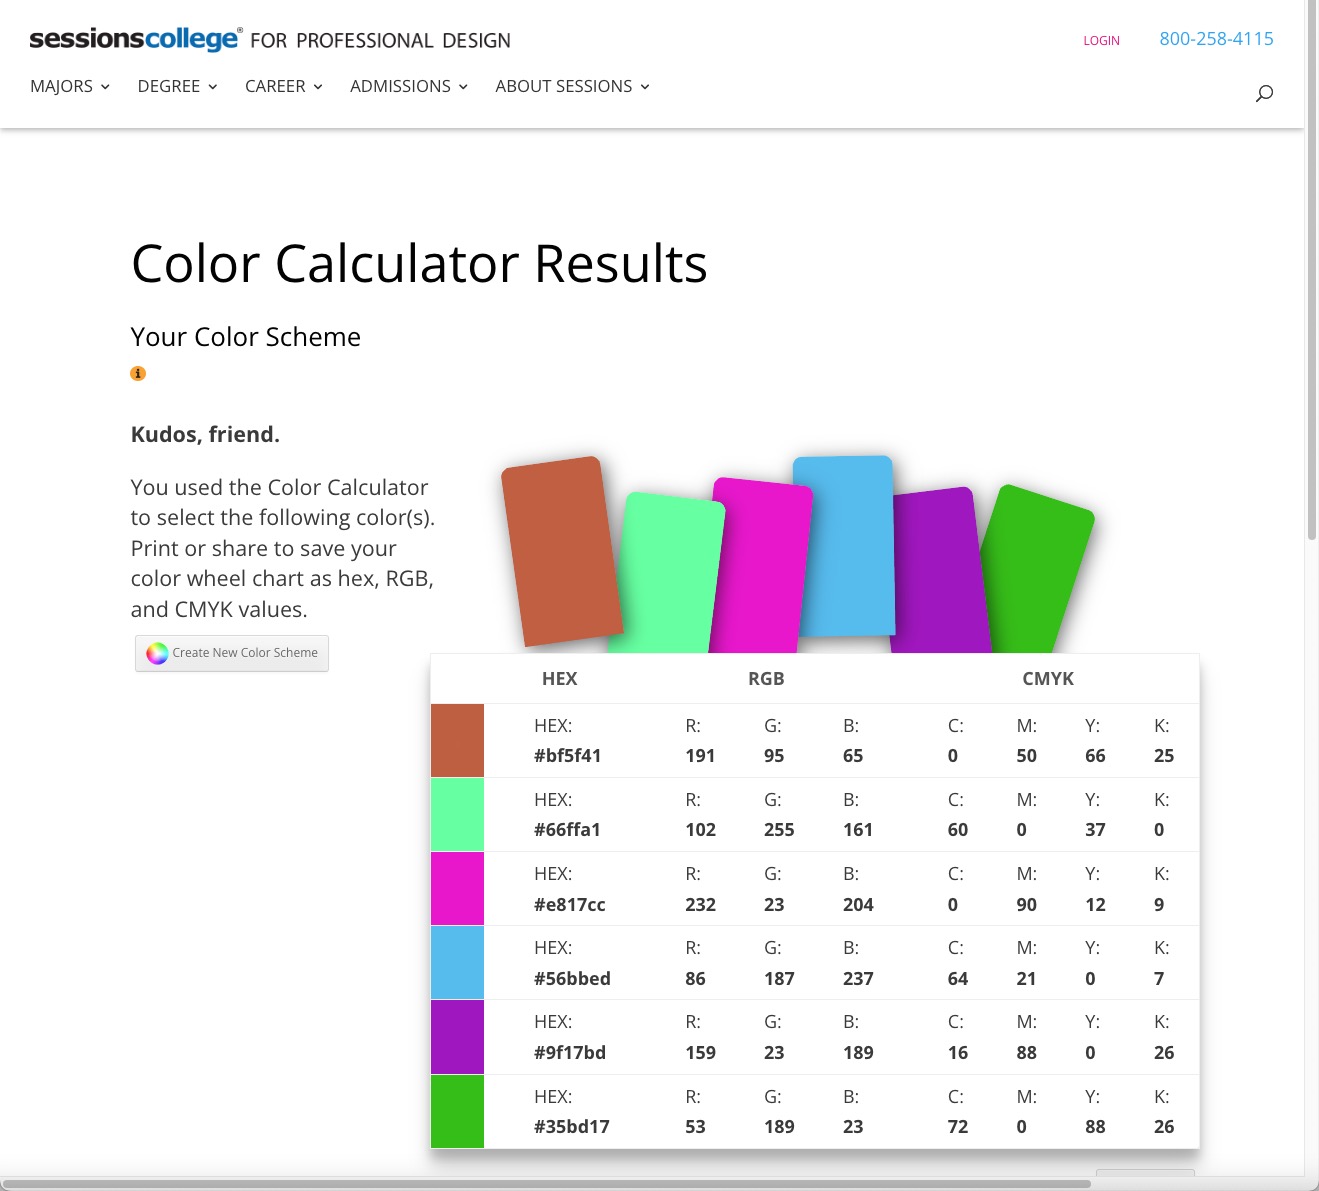Open the About Sessions menu
Screen dimensions: 1319x1191
pos(572,87)
